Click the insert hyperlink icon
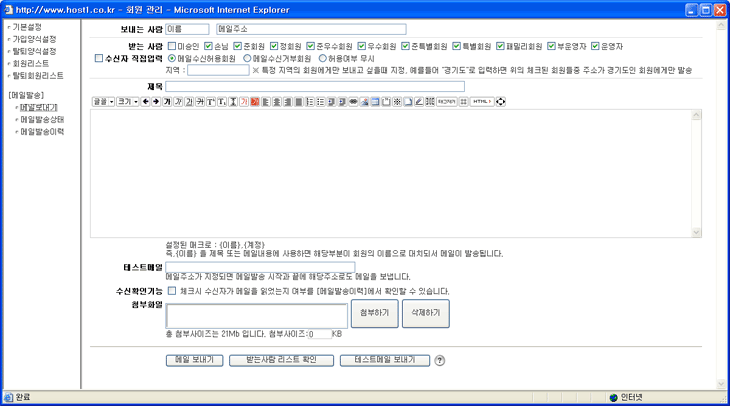Image resolution: width=730 pixels, height=406 pixels. [x=353, y=101]
